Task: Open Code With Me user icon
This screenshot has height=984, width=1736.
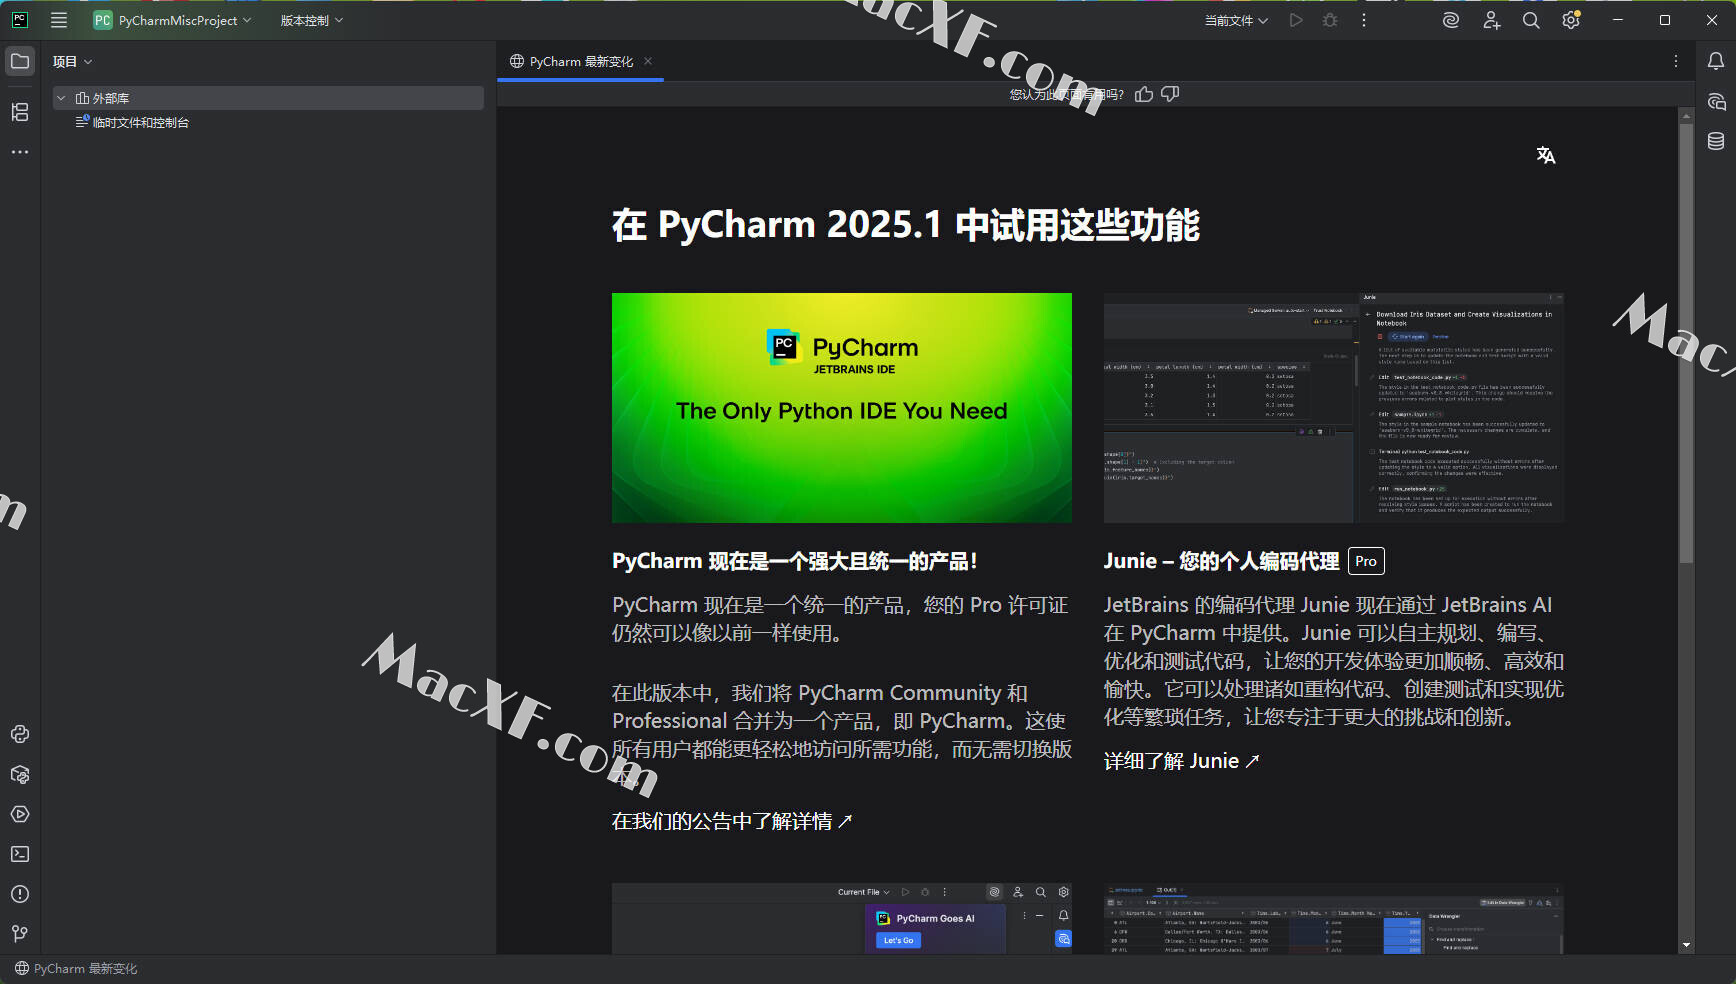Action: [1491, 20]
